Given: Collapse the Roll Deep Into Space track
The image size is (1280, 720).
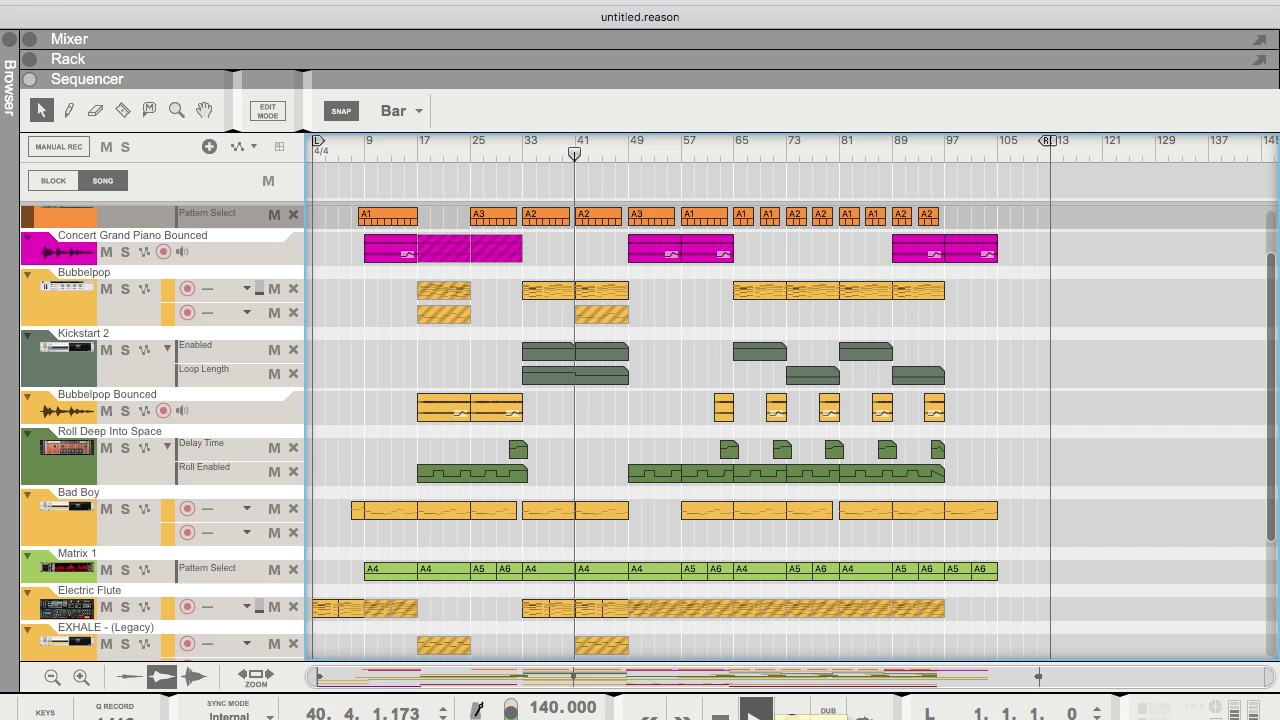Looking at the screenshot, I should (x=28, y=433).
